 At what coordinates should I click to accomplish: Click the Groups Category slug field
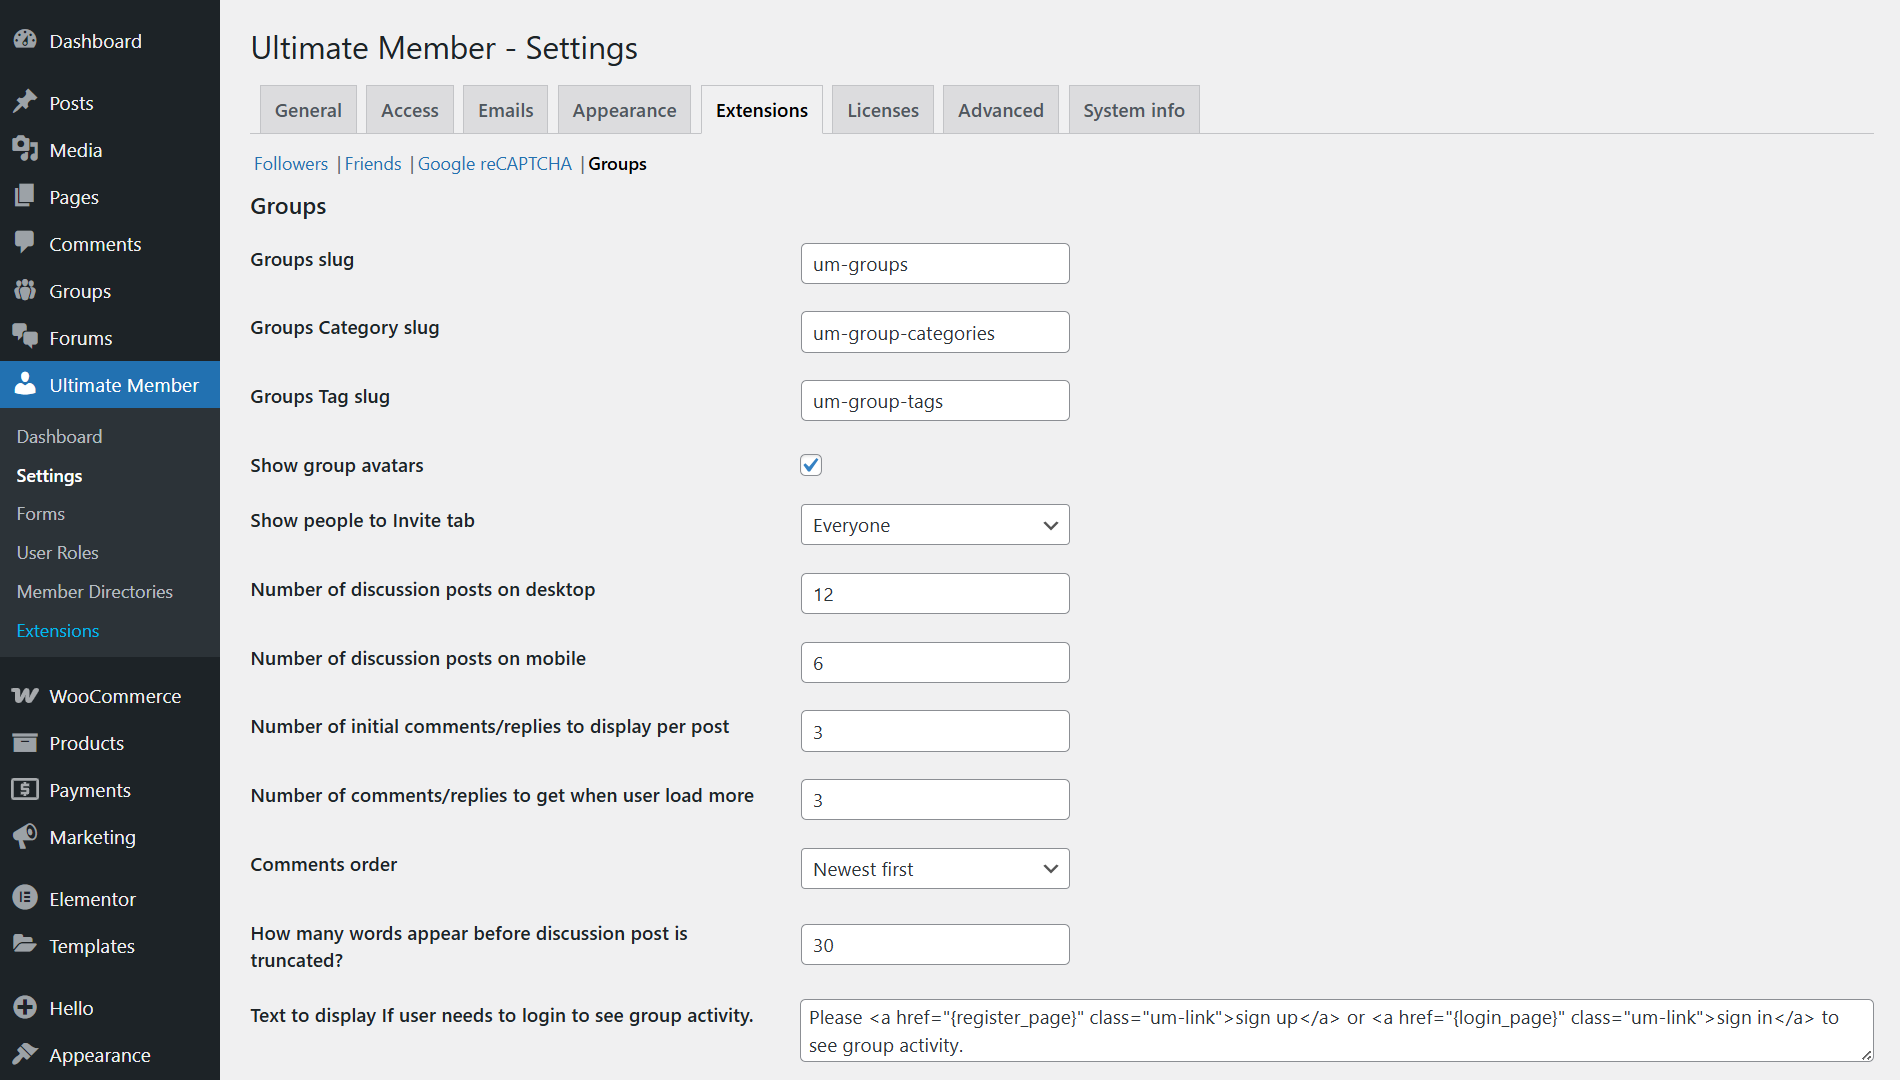935,332
